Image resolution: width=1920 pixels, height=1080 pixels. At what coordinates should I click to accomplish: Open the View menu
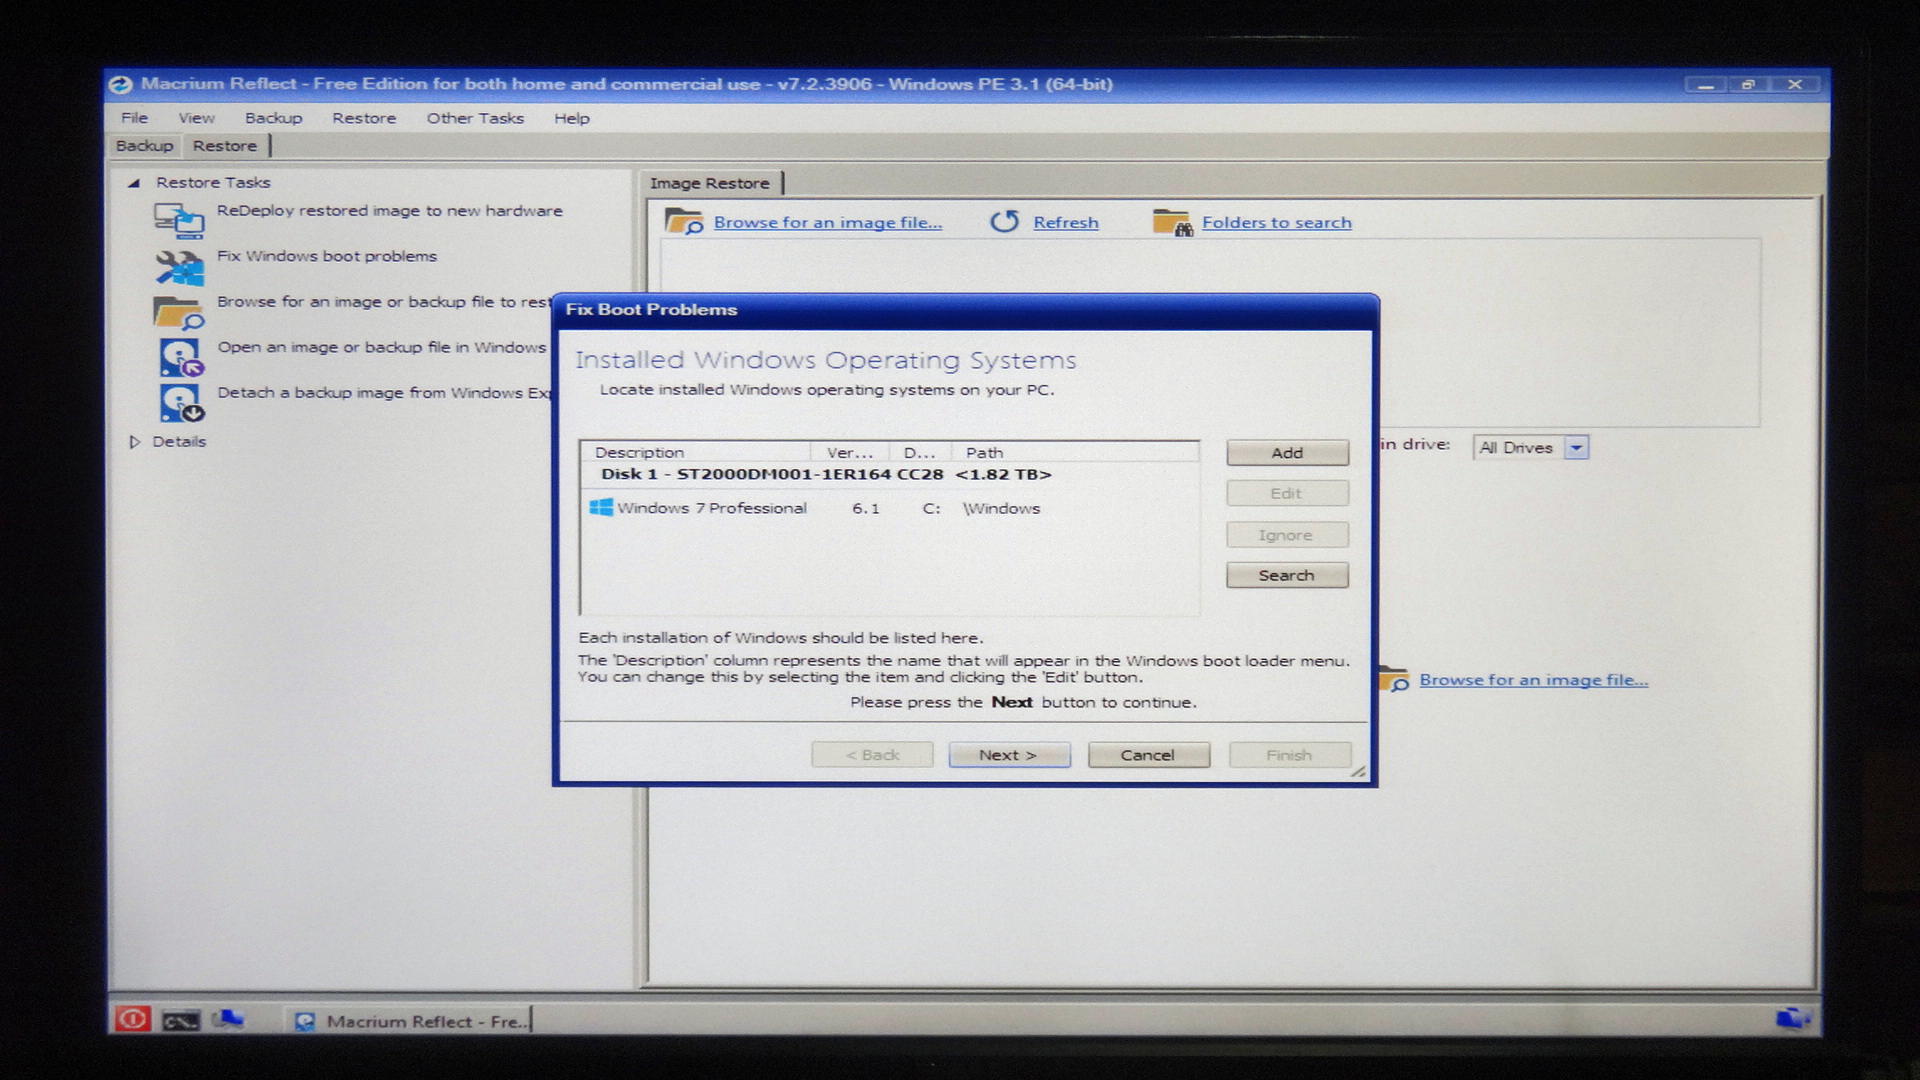click(196, 118)
